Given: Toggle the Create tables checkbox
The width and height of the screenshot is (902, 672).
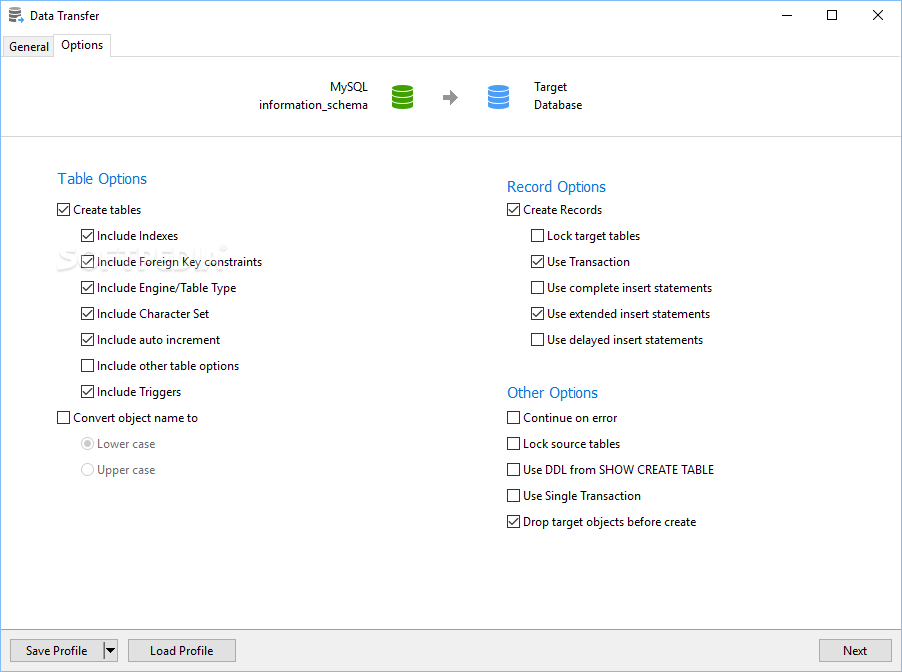Looking at the screenshot, I should click(x=63, y=209).
